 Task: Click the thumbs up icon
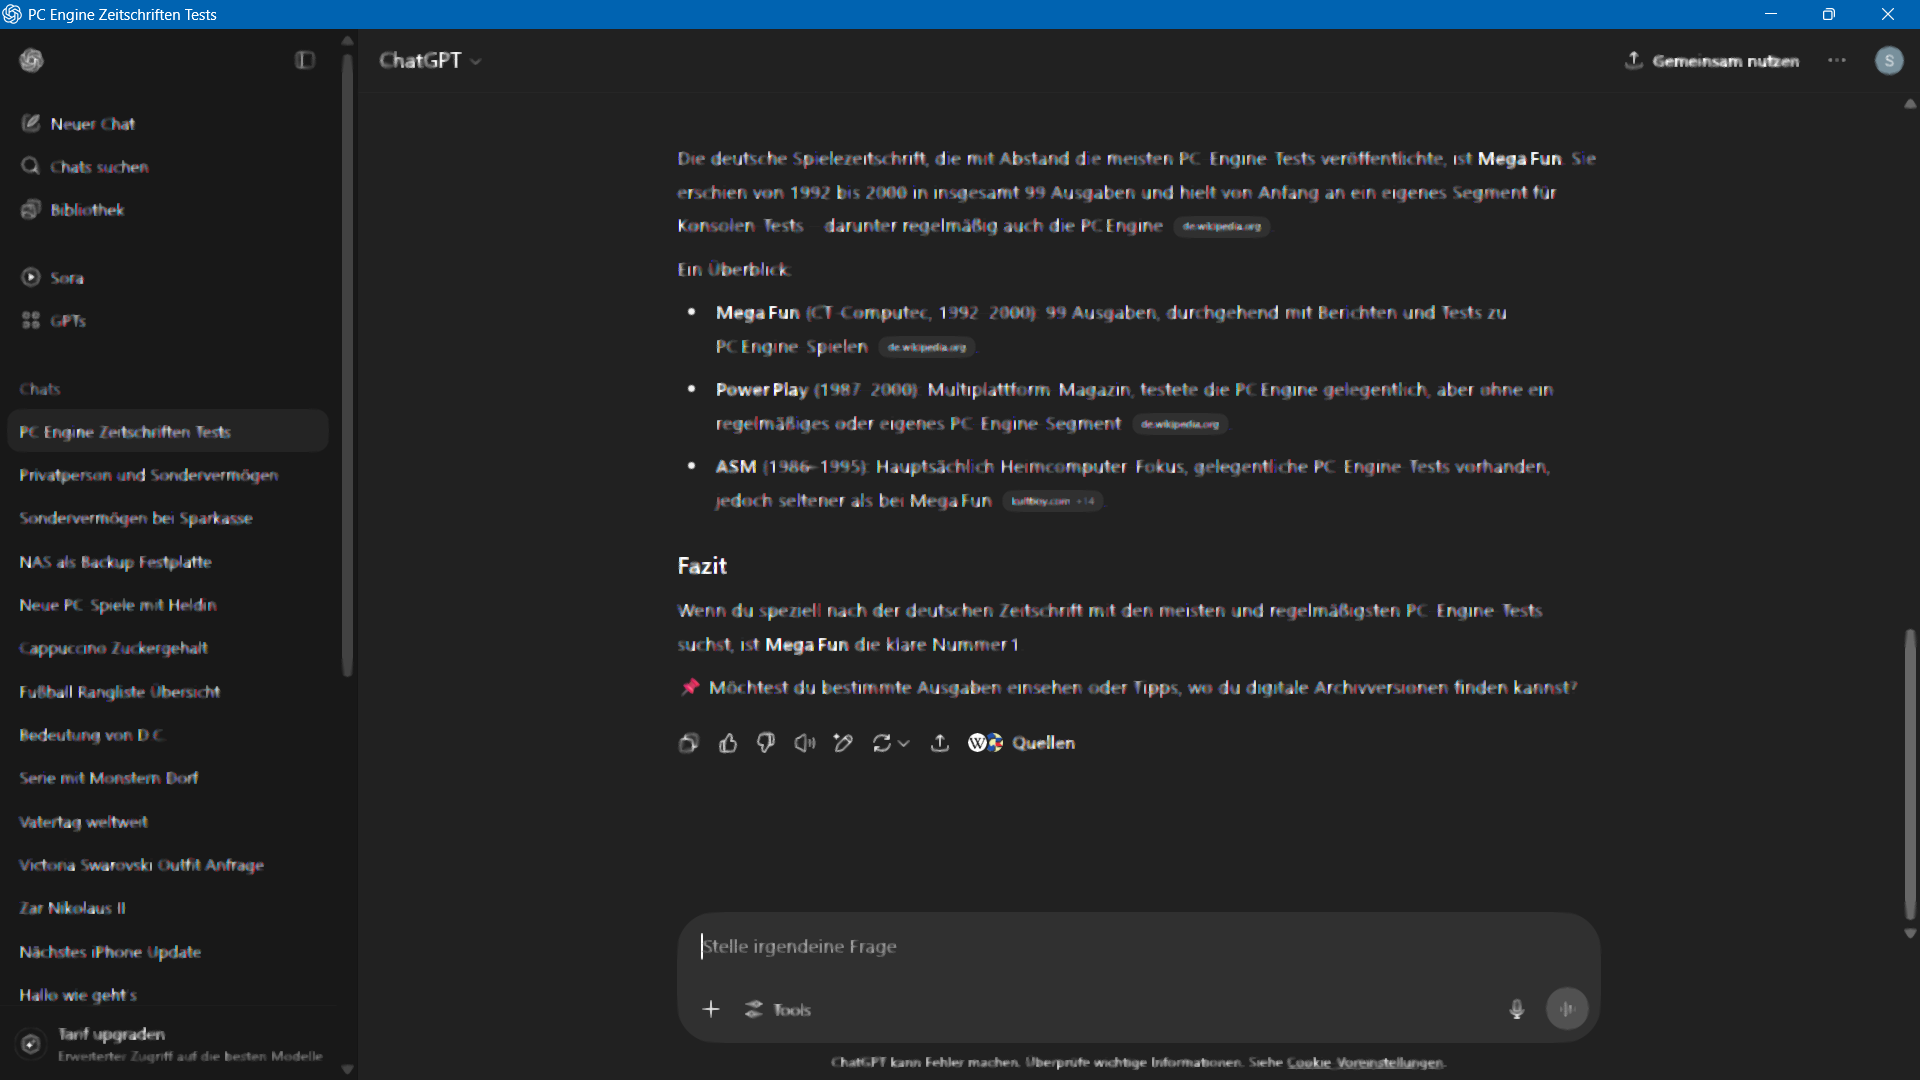728,743
